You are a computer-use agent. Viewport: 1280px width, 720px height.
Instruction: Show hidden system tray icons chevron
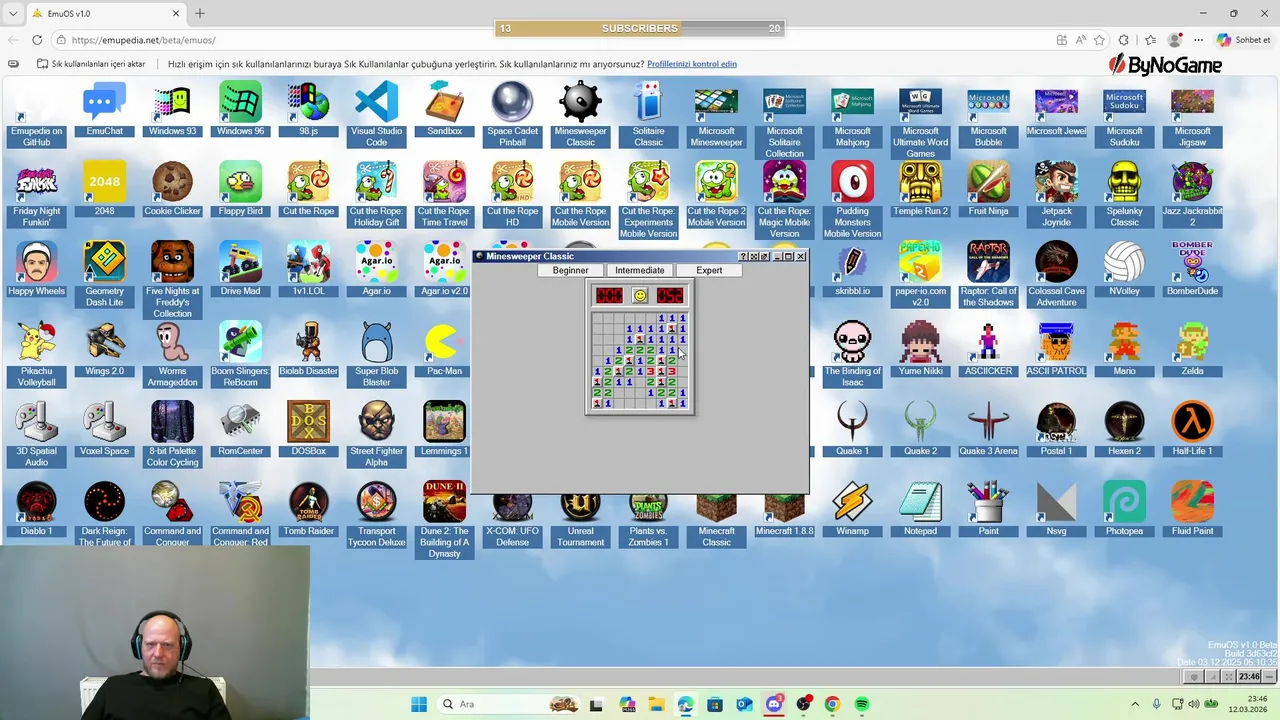pyautogui.click(x=1135, y=704)
